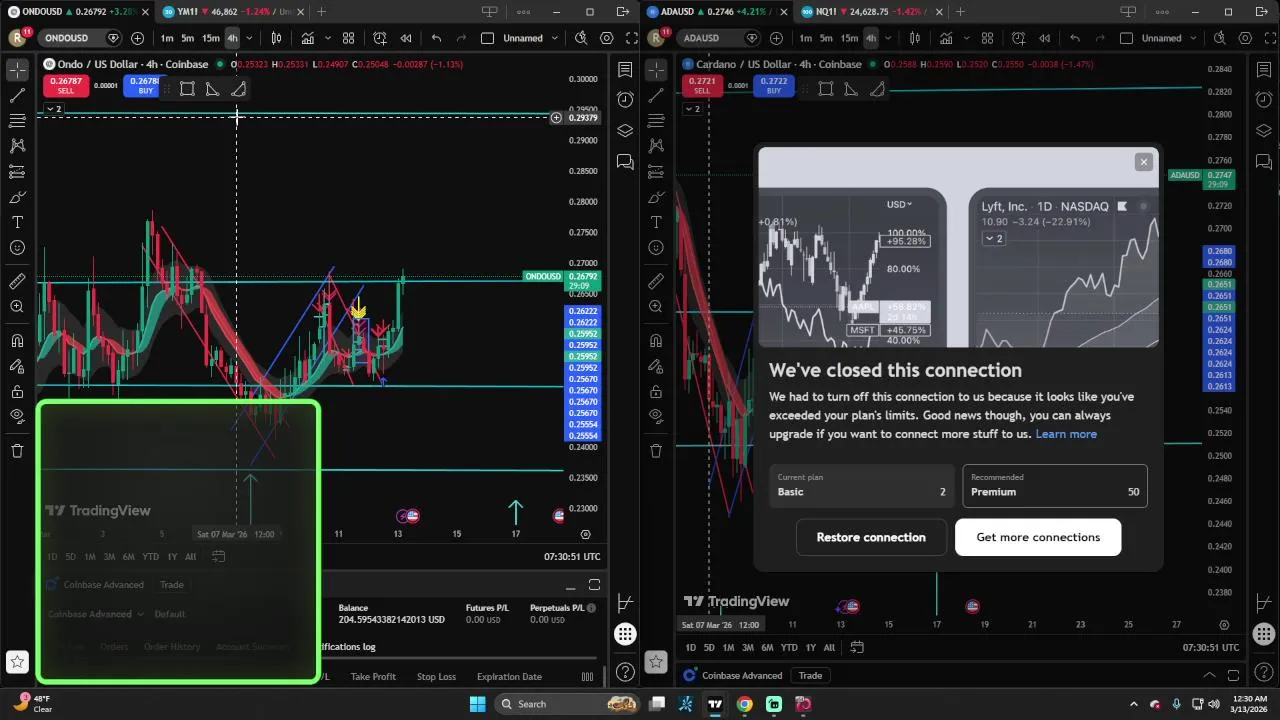
Task: Open the Windows taskbar Search box
Action: 567,704
